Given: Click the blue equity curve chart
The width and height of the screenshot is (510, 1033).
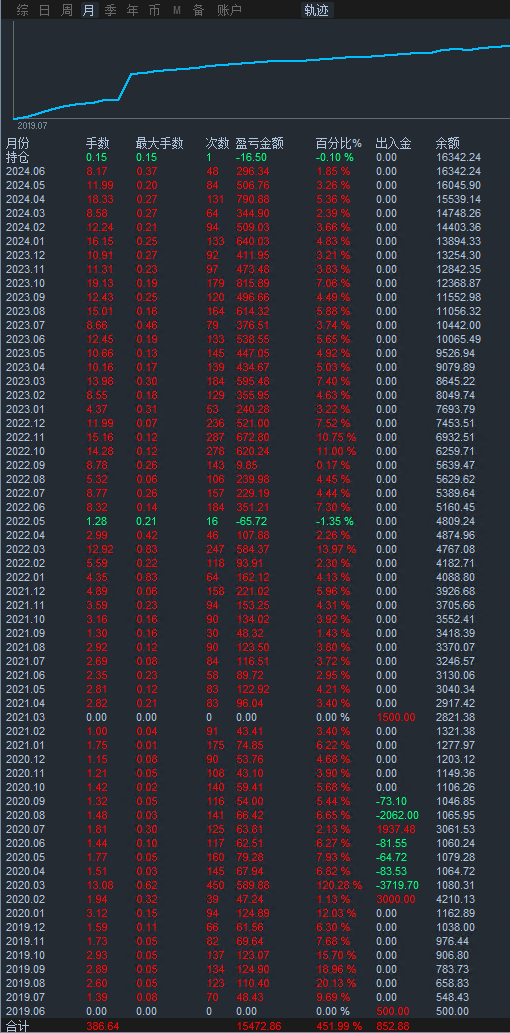Looking at the screenshot, I should click(x=261, y=72).
